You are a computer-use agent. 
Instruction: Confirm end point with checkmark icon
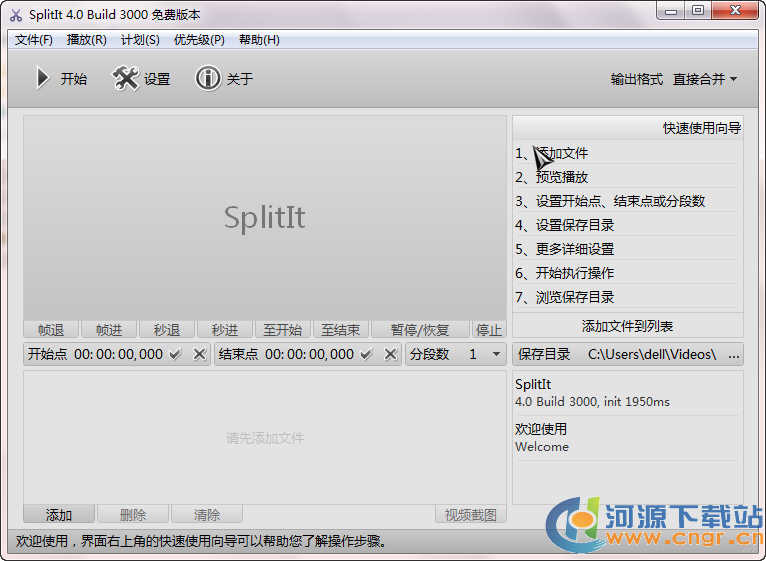[x=367, y=354]
